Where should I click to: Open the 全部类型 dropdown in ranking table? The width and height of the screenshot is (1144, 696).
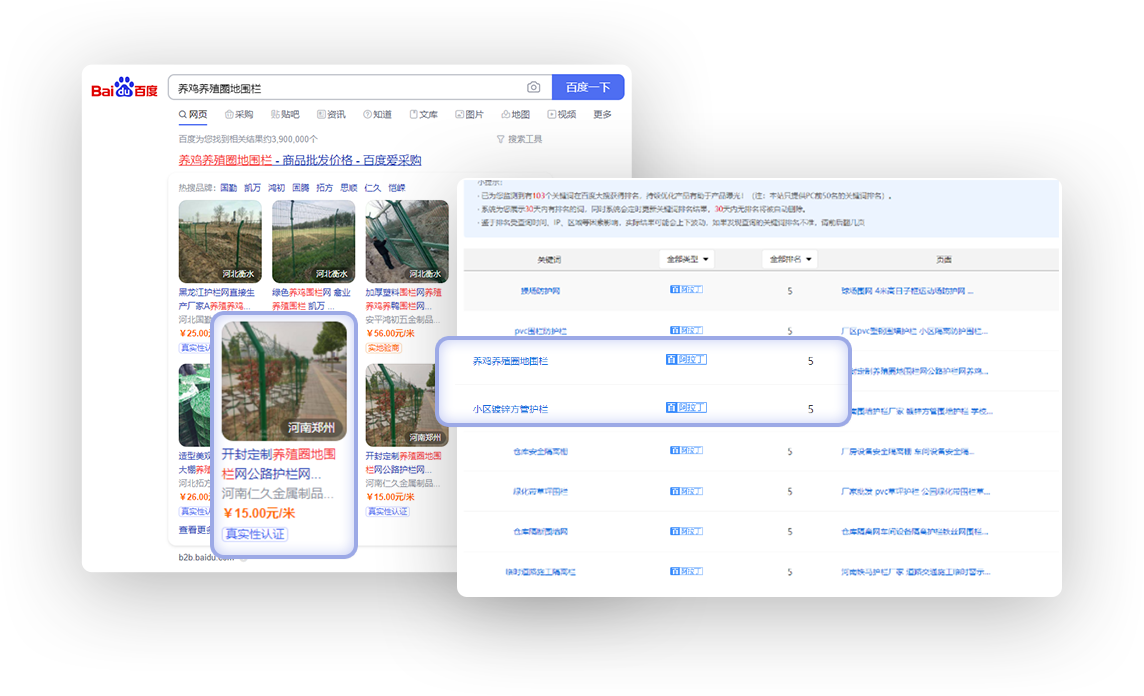point(687,259)
